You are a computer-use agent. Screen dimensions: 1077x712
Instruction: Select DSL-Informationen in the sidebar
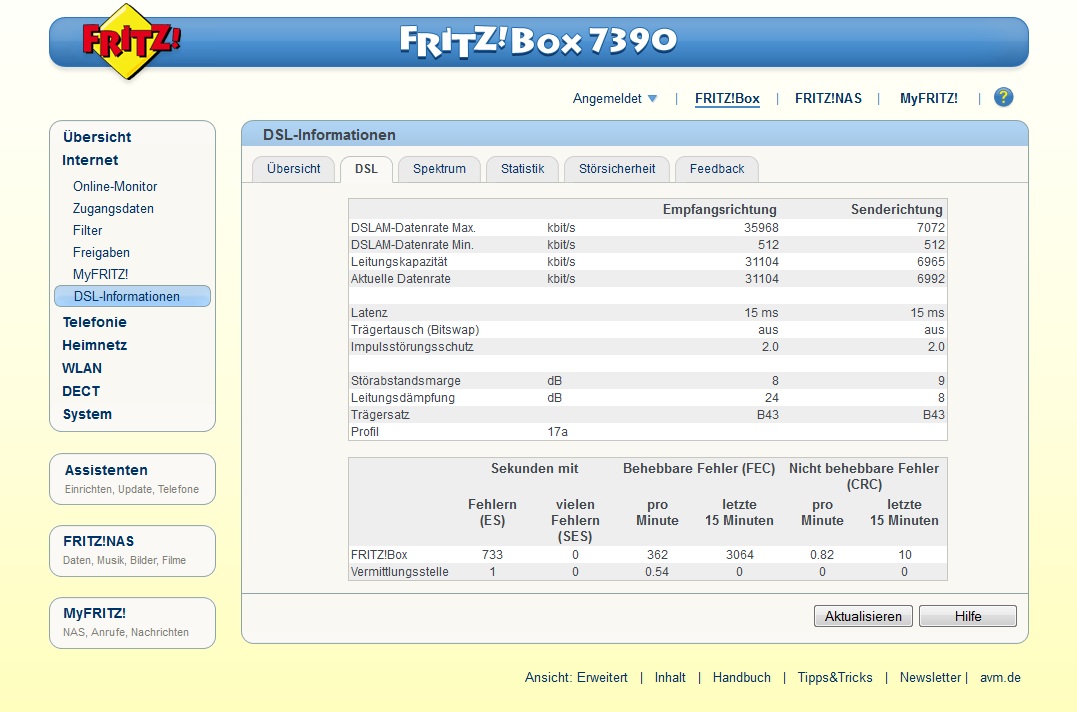coord(132,296)
